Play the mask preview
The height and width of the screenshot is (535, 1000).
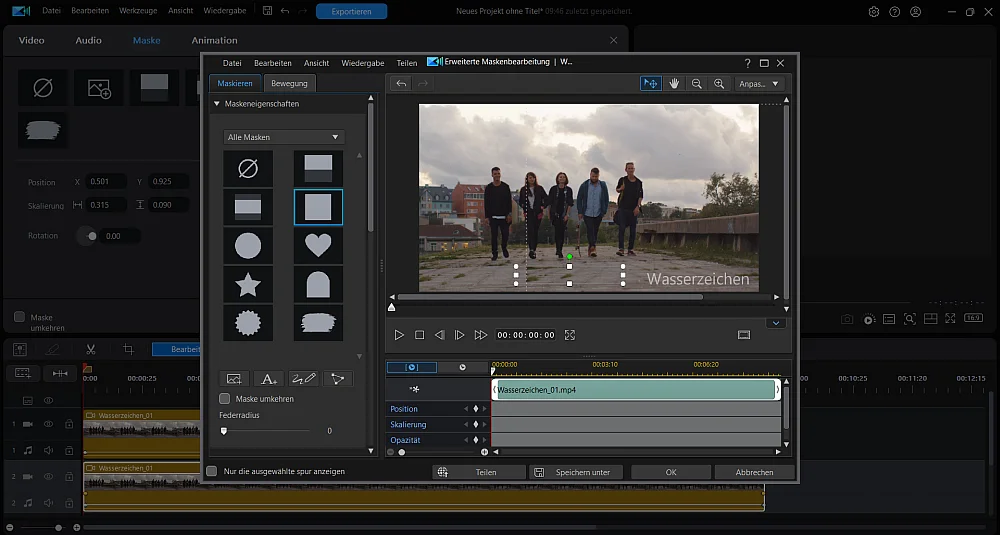[x=399, y=335]
